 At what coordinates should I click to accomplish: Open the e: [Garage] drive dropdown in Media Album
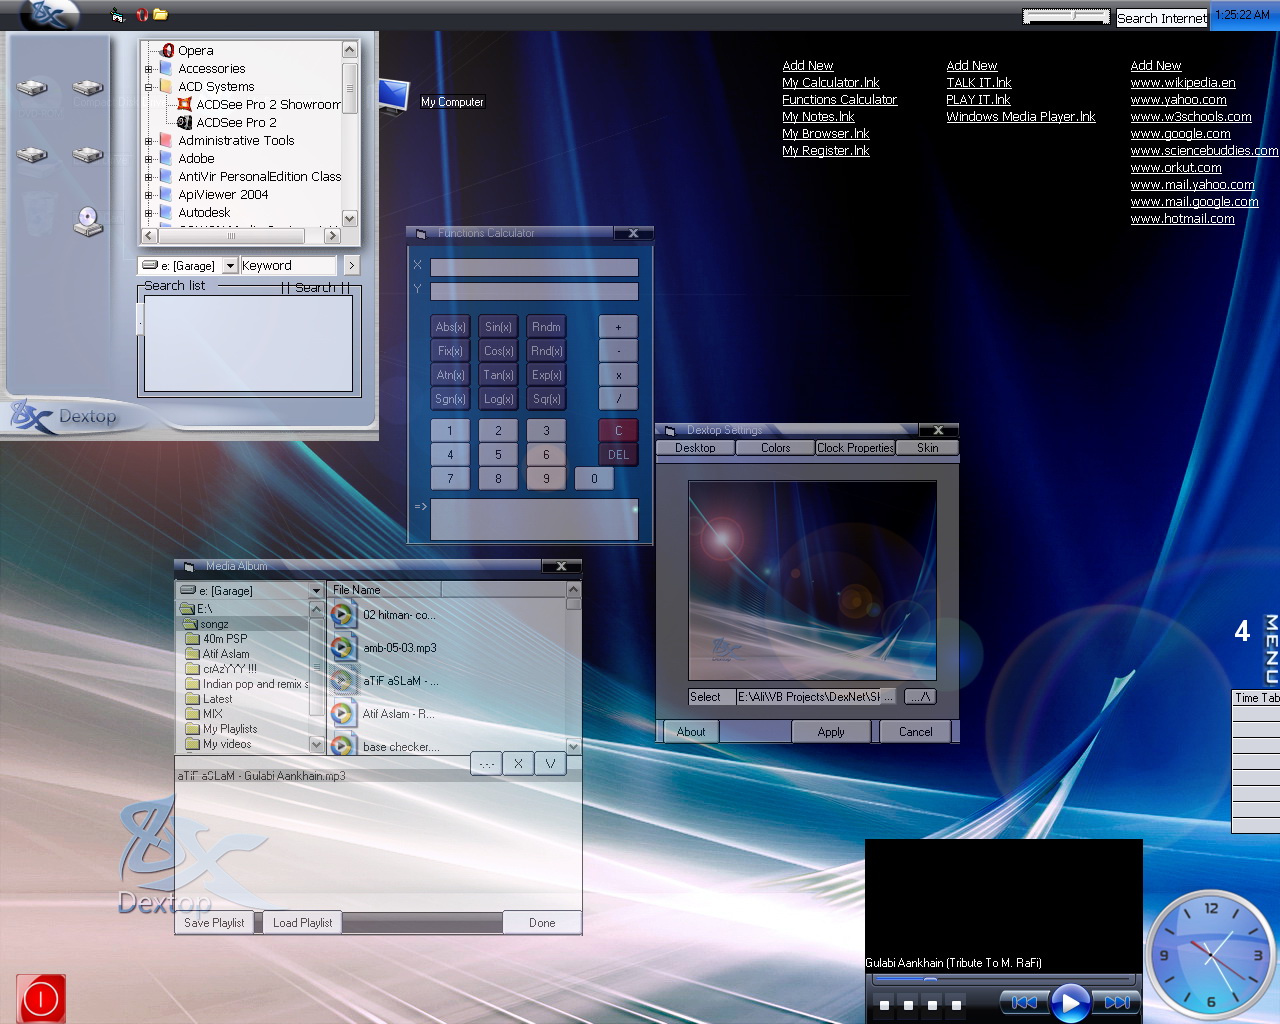coord(316,591)
